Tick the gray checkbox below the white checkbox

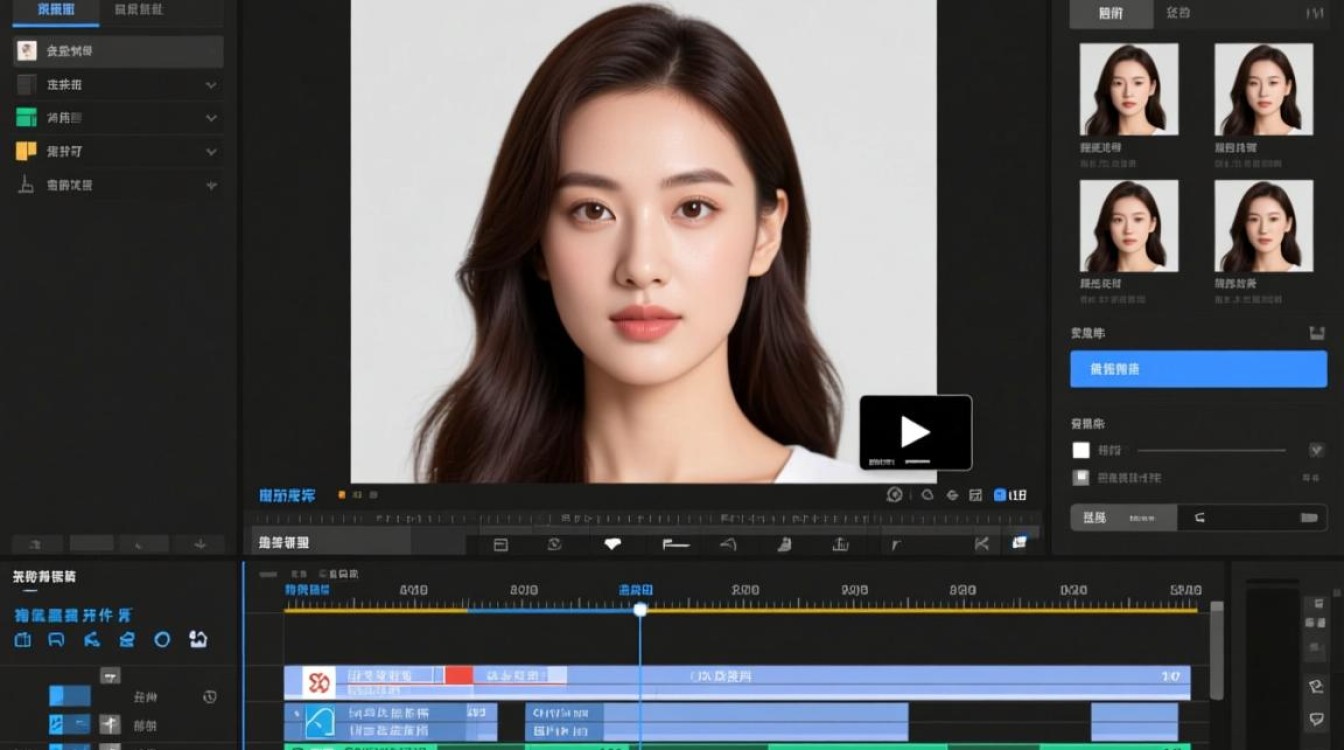1081,478
